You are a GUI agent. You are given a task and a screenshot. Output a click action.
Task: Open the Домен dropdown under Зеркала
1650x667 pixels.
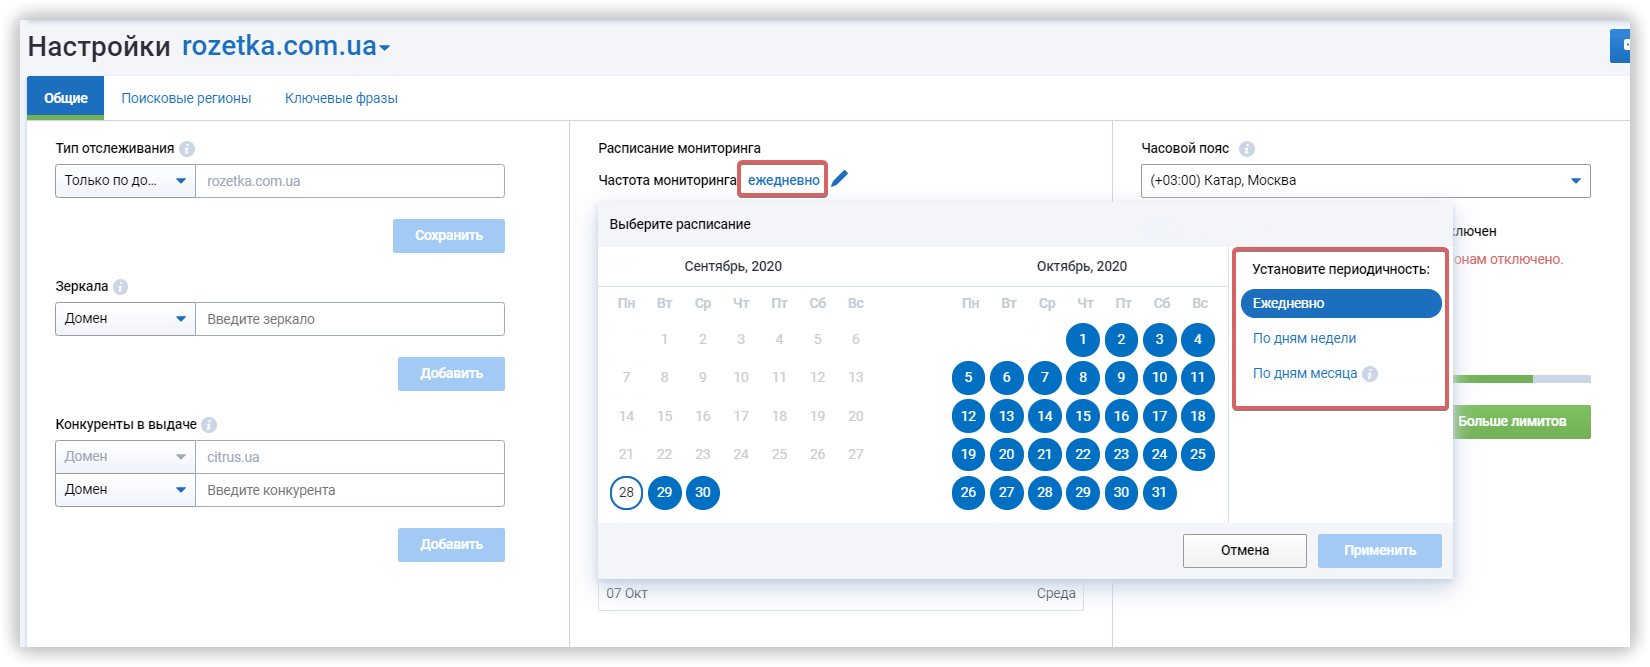pos(125,319)
